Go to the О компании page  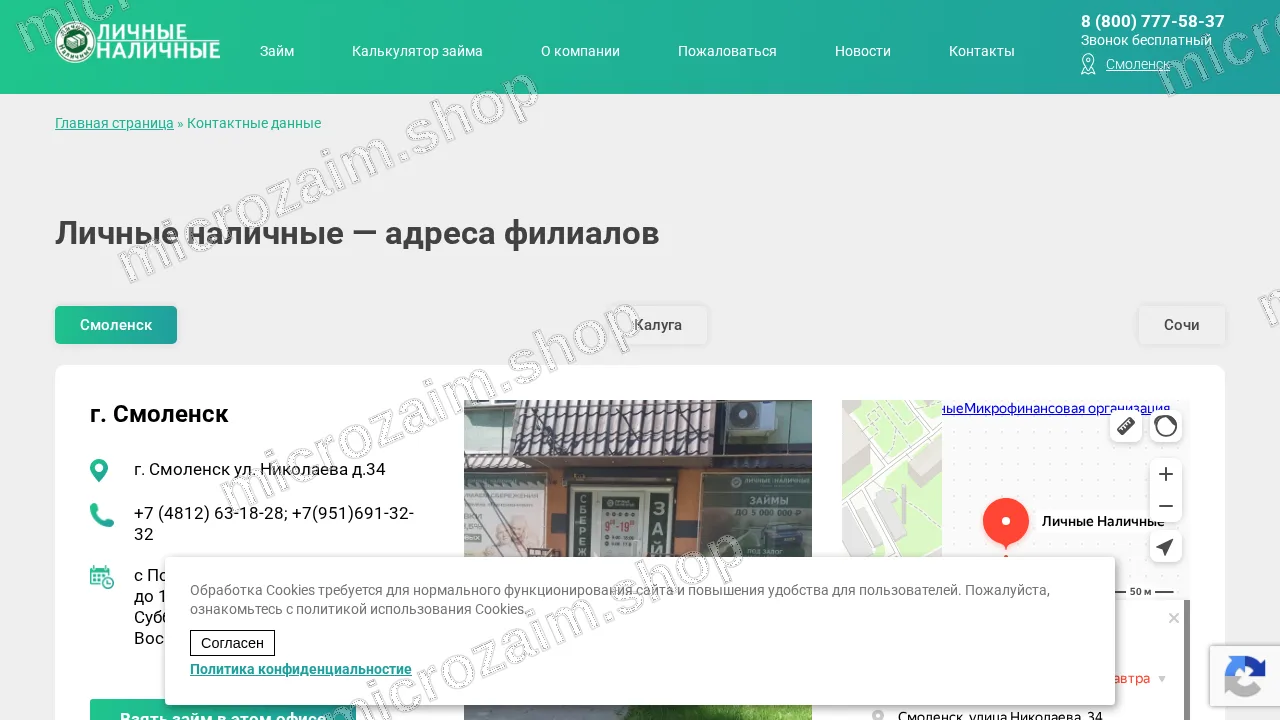coord(580,51)
